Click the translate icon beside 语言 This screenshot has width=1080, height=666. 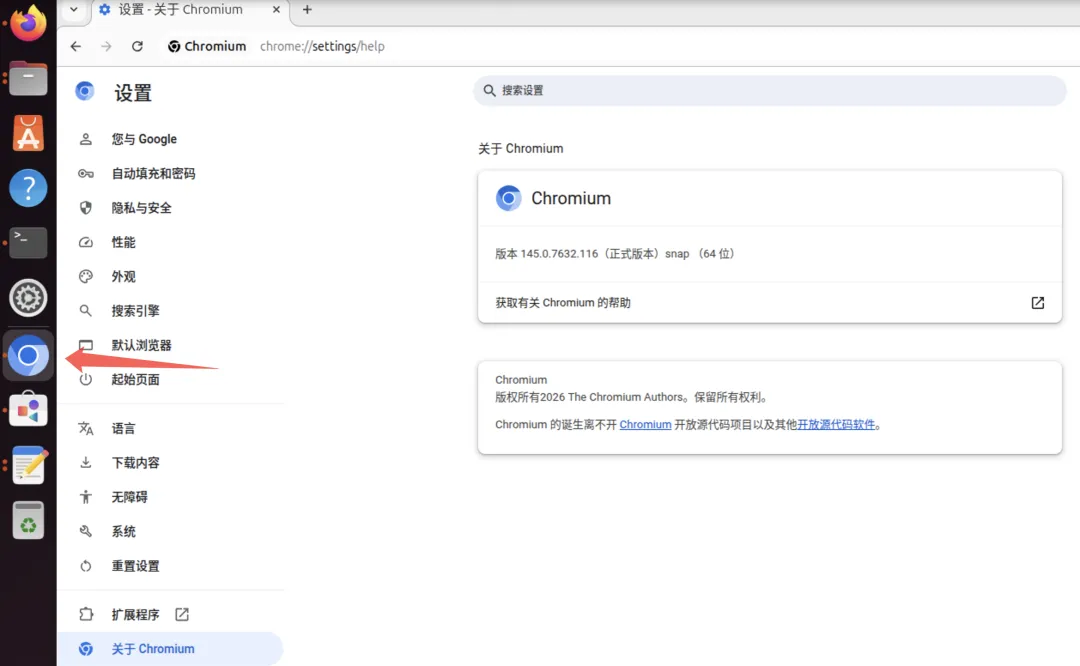click(85, 428)
